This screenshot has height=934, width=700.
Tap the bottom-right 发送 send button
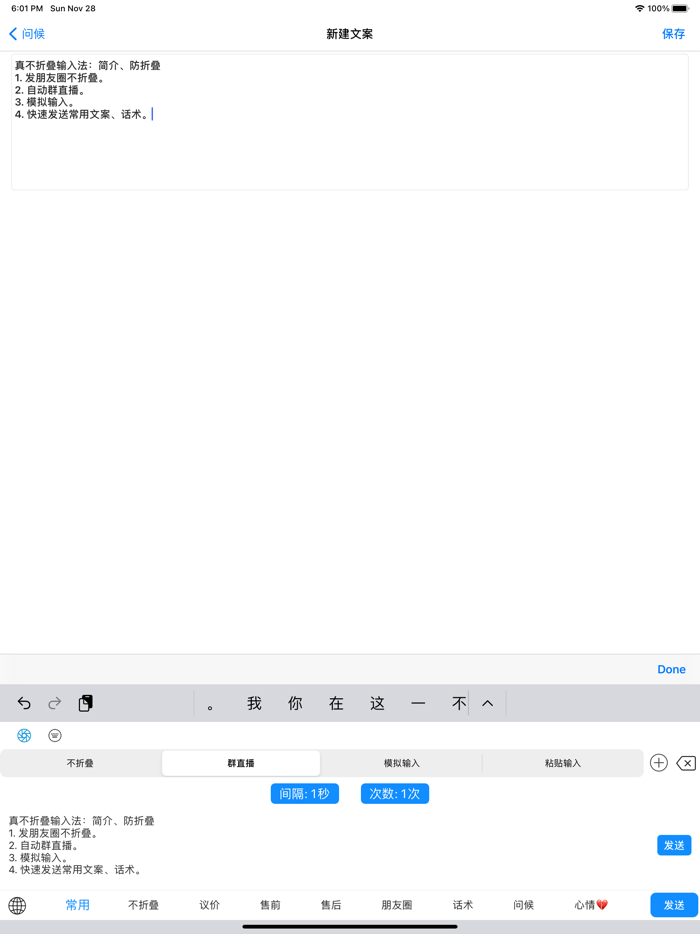[x=674, y=905]
